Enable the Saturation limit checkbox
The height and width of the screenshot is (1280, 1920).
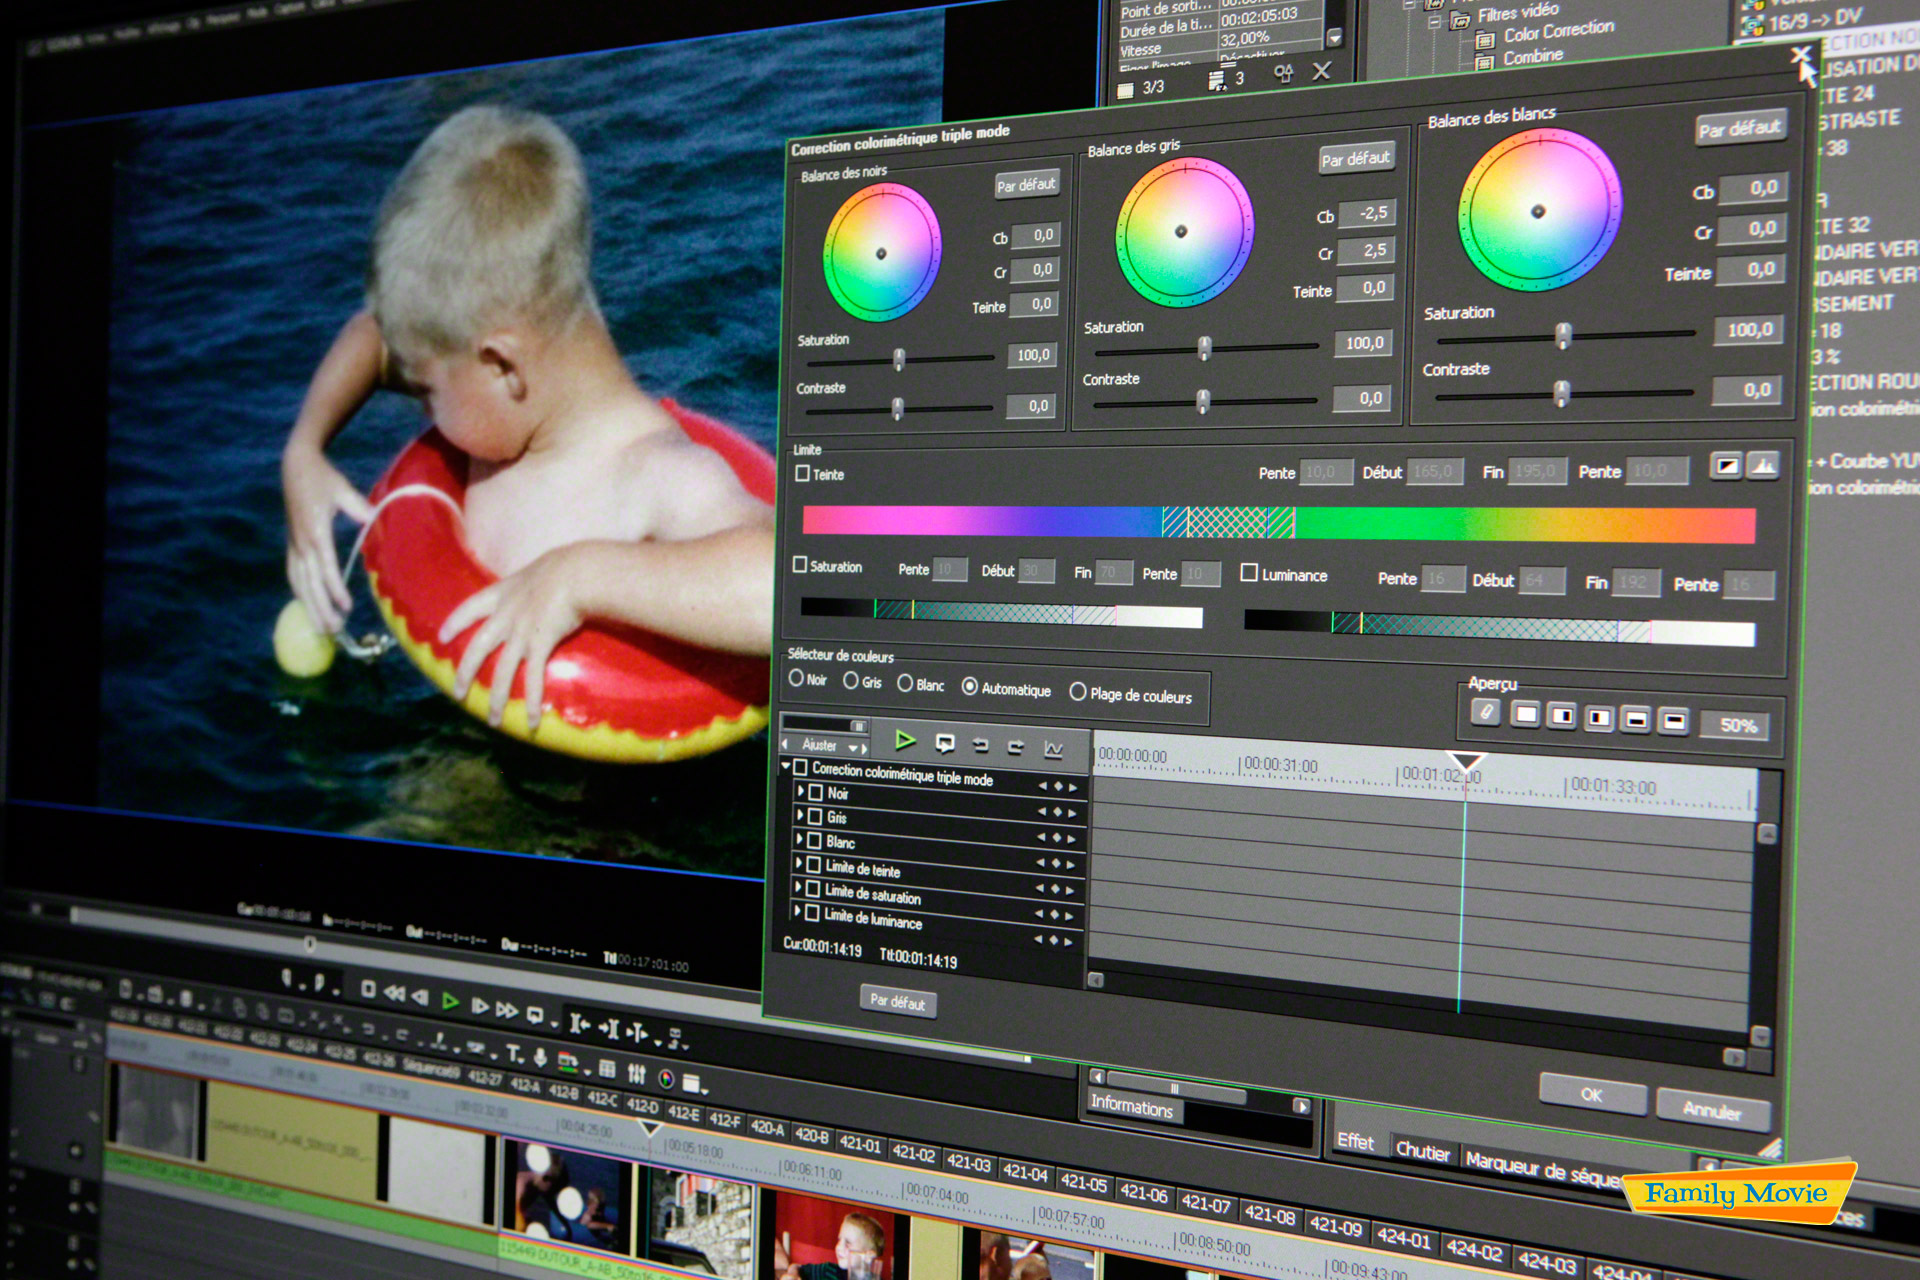800,565
